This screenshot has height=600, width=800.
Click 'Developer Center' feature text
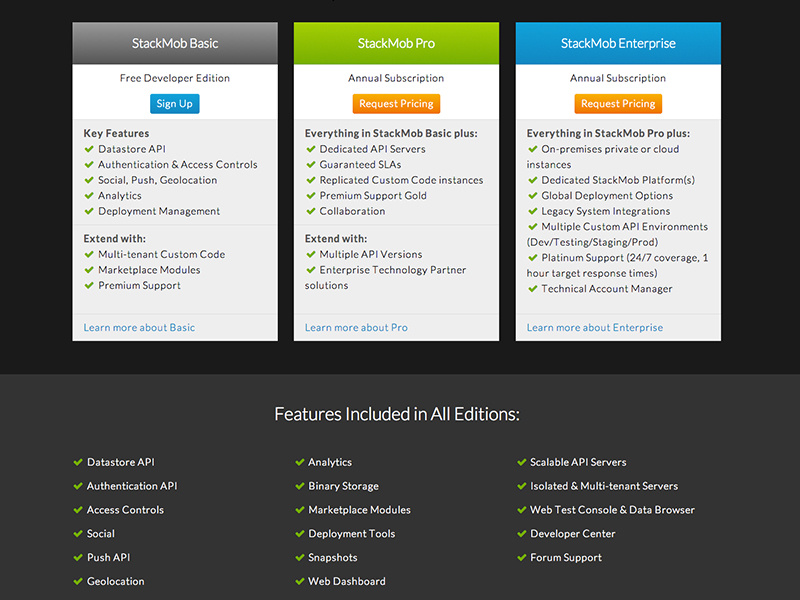tap(572, 534)
